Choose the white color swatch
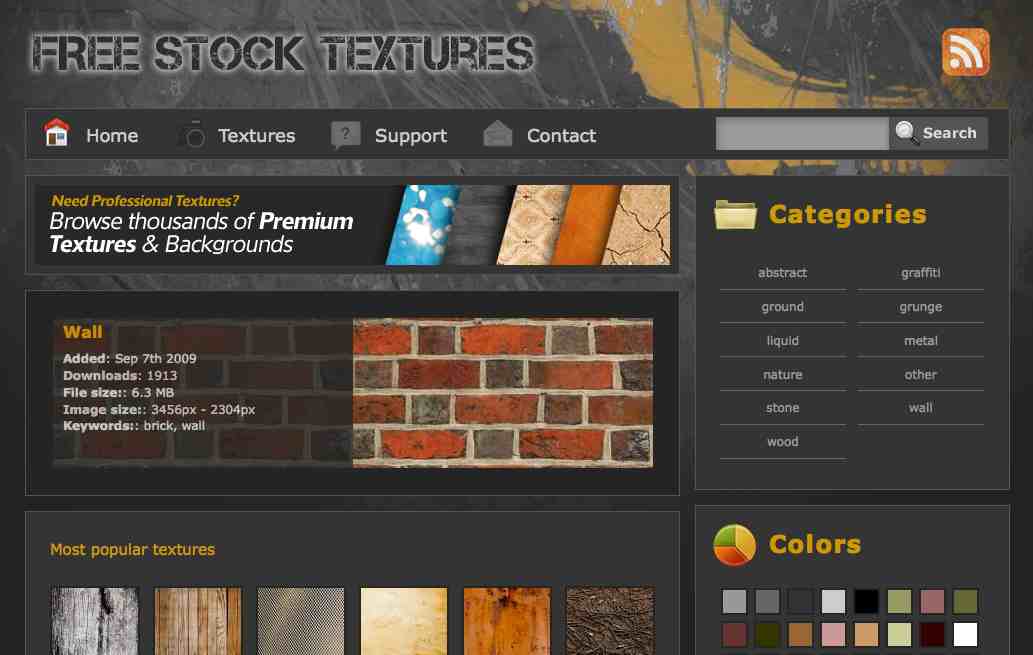1033x655 pixels. click(965, 635)
